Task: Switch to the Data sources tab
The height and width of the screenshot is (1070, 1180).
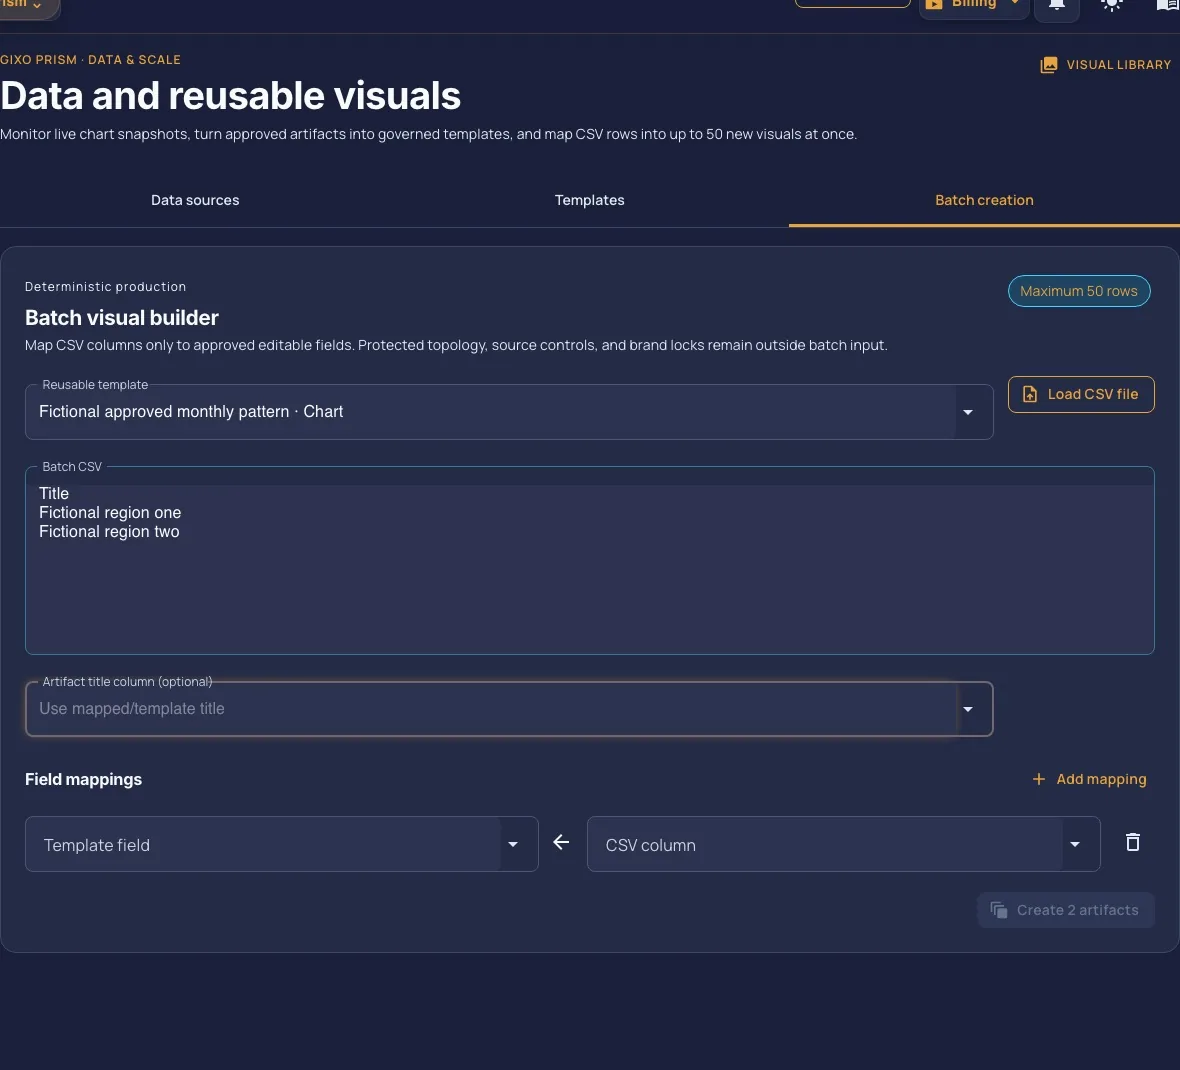Action: point(195,200)
